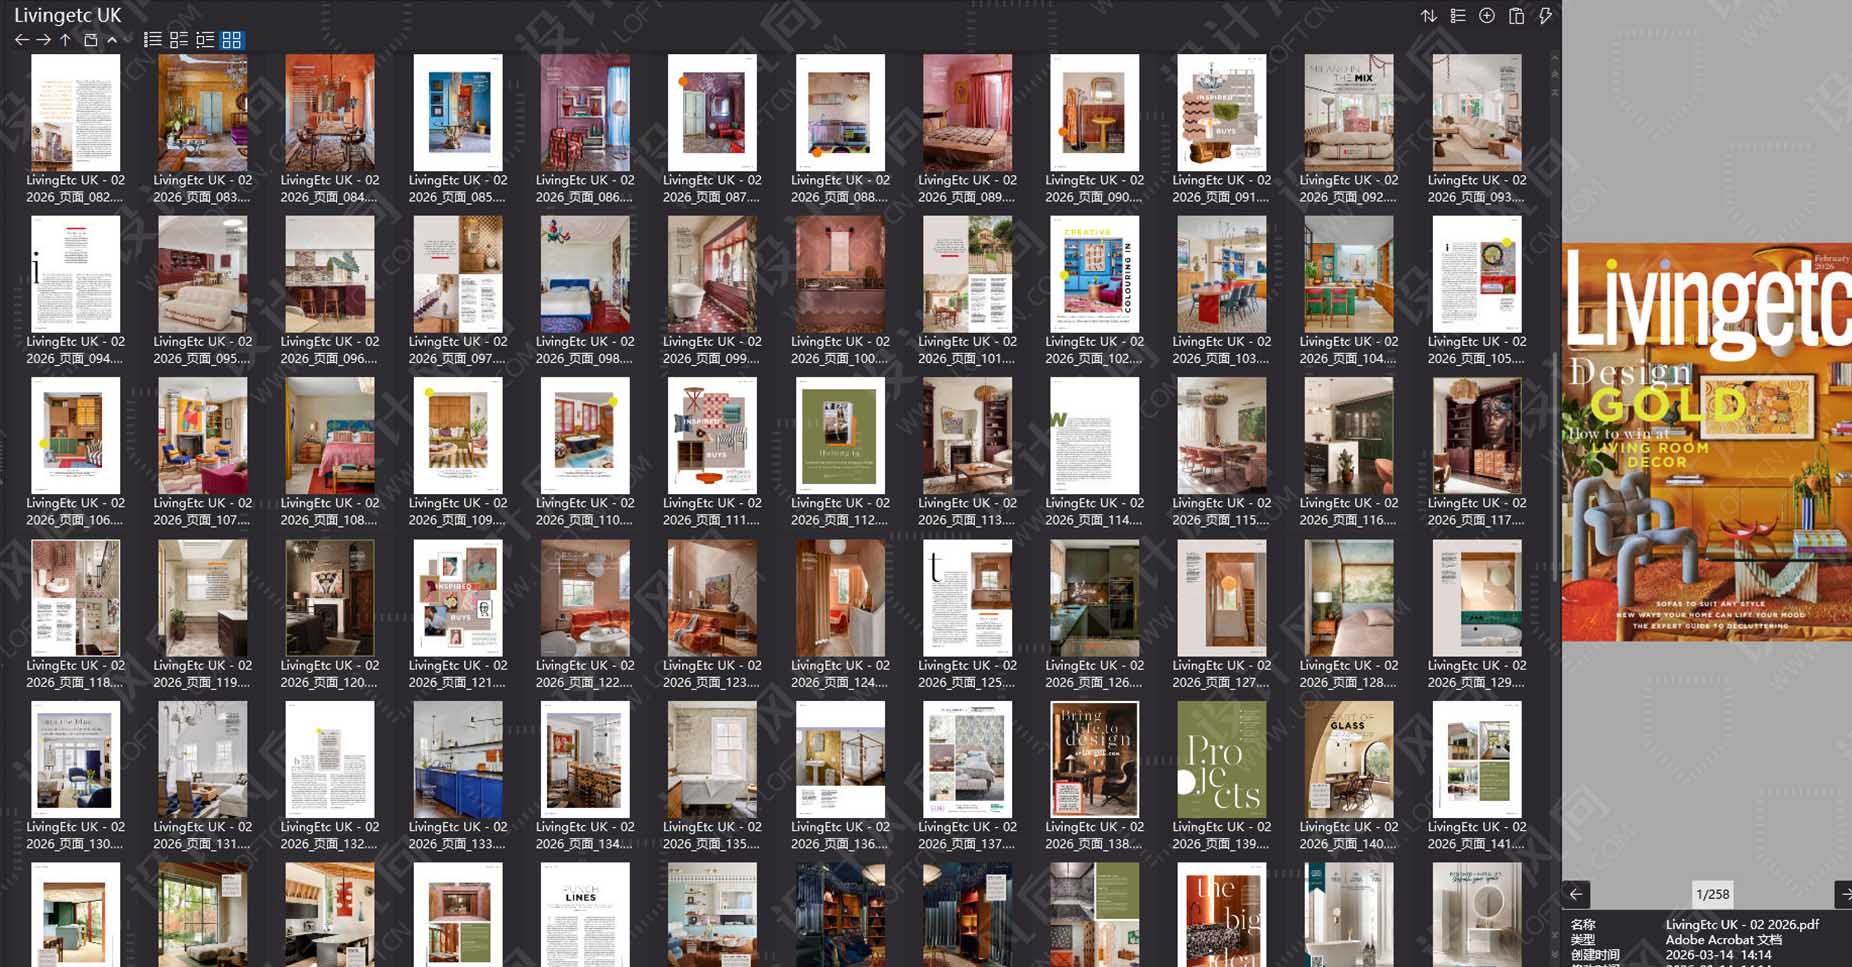This screenshot has width=1852, height=967.
Task: Open the checklist select options icon at top right
Action: [x=1458, y=16]
